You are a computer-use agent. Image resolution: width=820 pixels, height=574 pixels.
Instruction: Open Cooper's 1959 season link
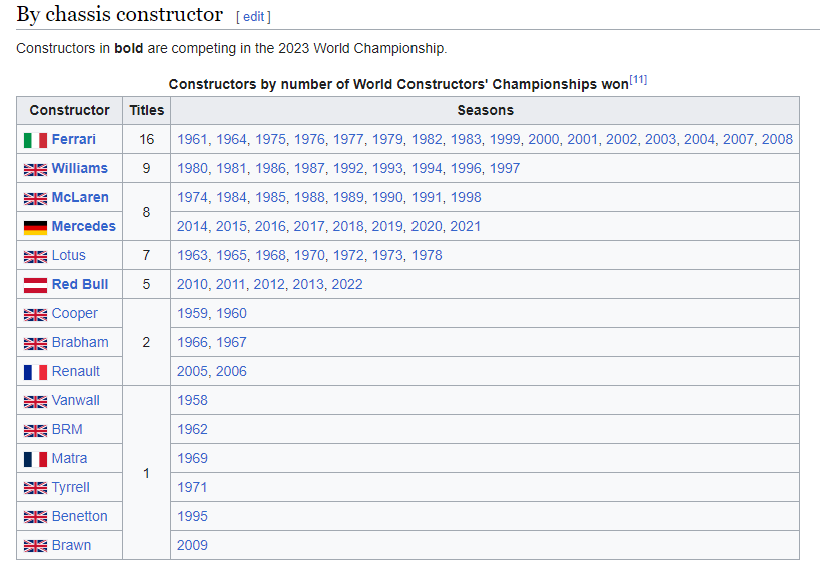[192, 314]
